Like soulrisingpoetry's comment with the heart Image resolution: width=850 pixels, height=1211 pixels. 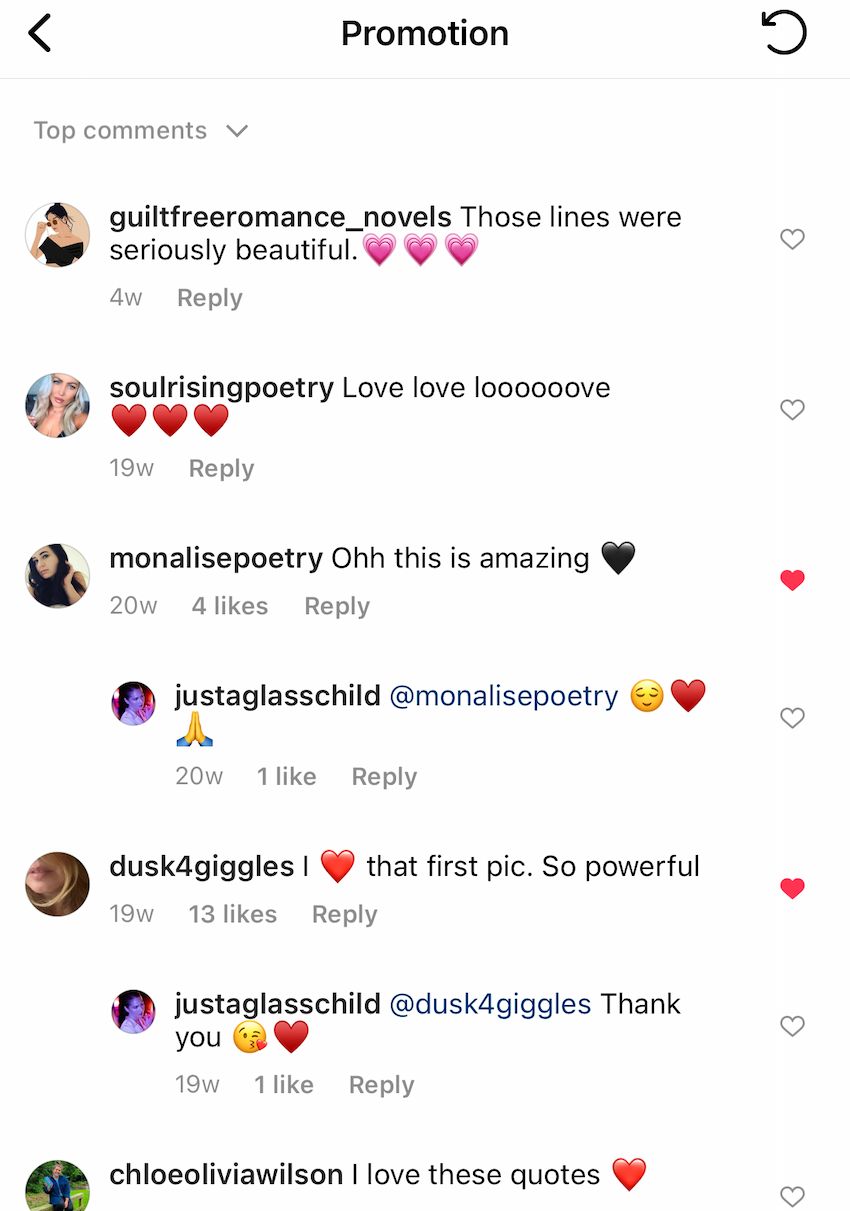click(792, 410)
